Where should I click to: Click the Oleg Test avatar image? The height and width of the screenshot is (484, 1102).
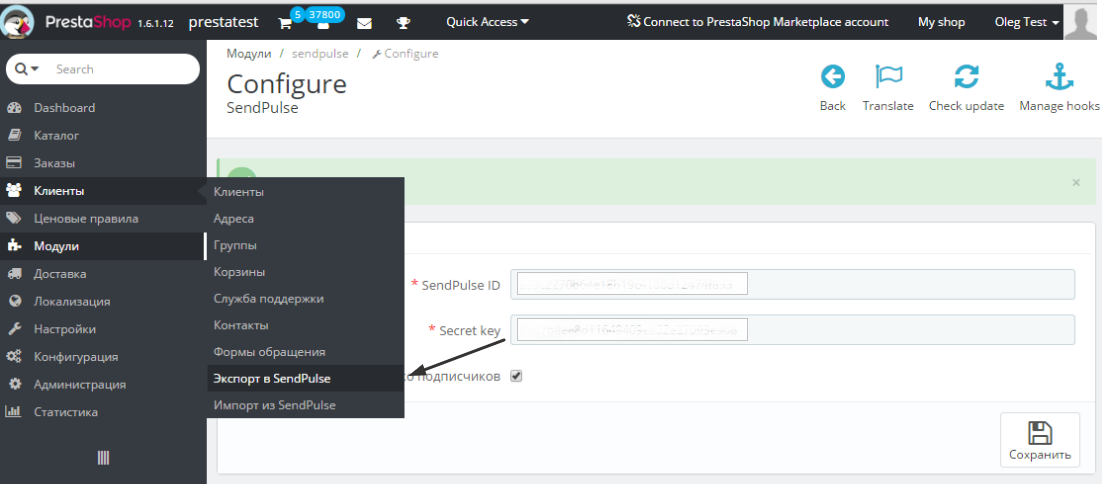(x=1081, y=22)
